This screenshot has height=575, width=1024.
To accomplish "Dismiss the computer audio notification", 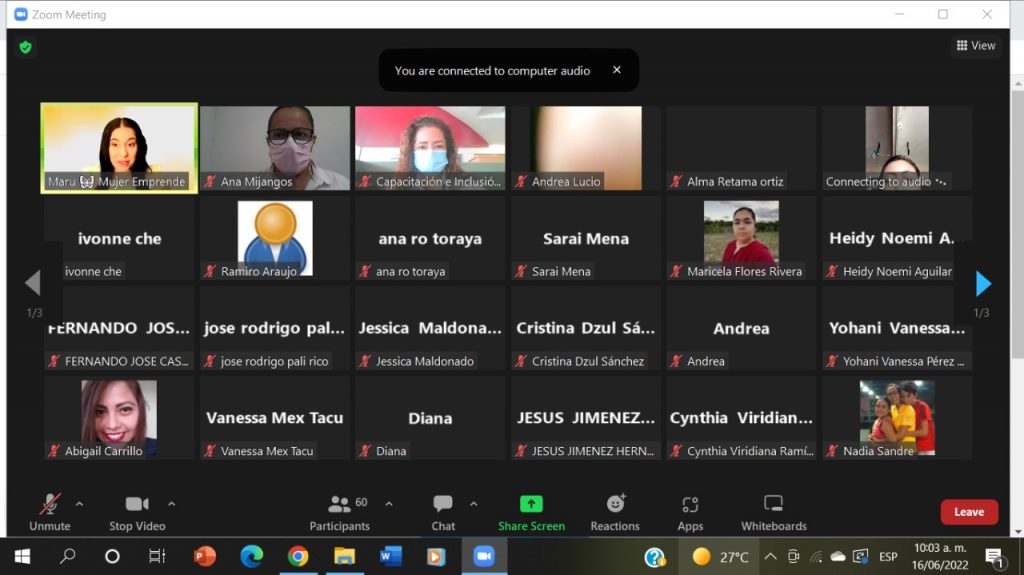I will point(616,70).
